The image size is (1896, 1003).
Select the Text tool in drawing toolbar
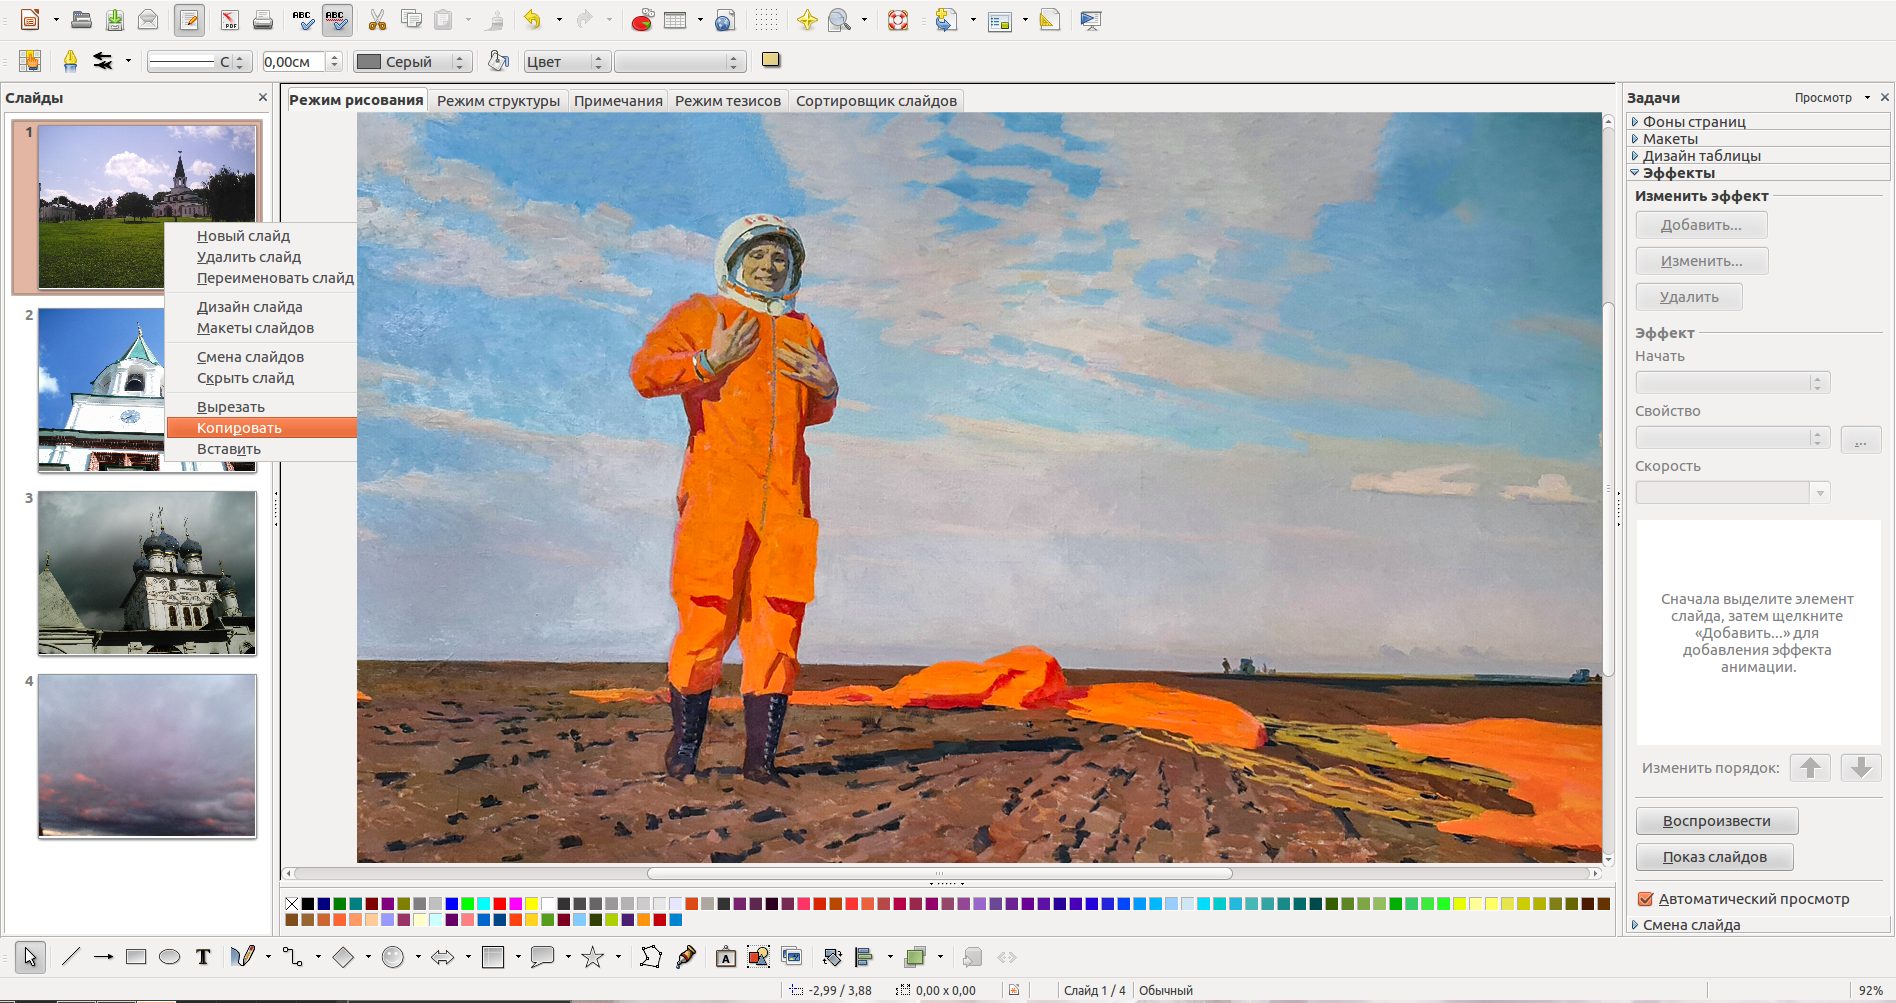coord(203,957)
